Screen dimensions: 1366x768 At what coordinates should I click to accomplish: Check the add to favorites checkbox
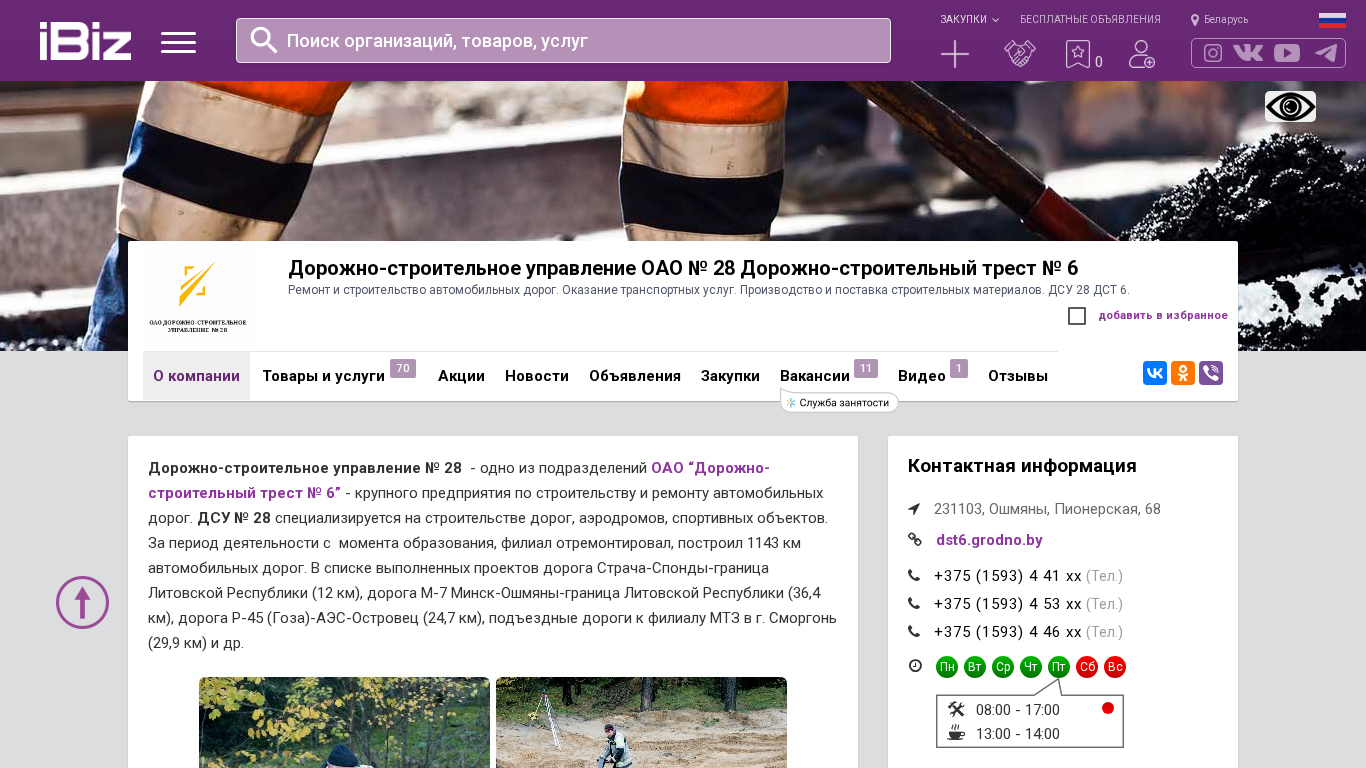(1077, 316)
